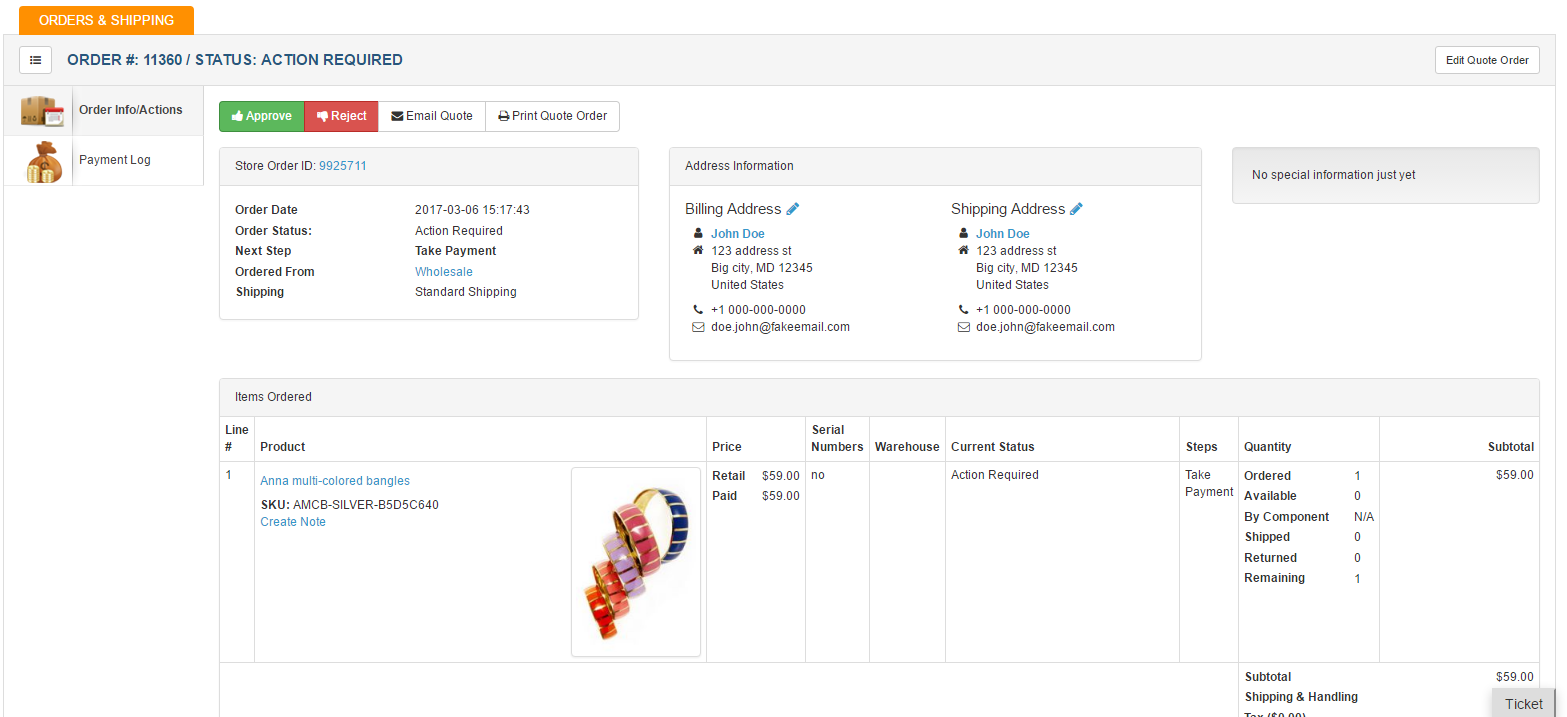Click billing address home icon

697,251
